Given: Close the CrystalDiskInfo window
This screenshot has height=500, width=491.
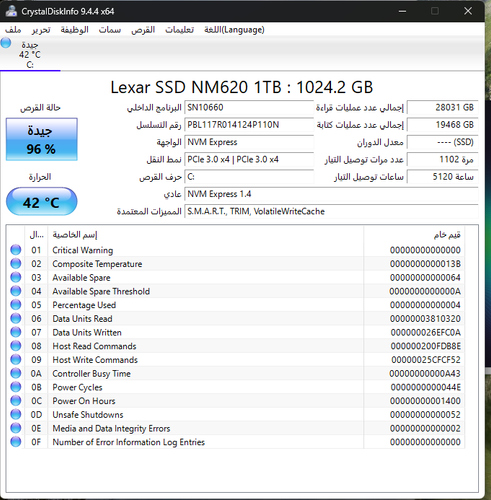Looking at the screenshot, I should (468, 11).
